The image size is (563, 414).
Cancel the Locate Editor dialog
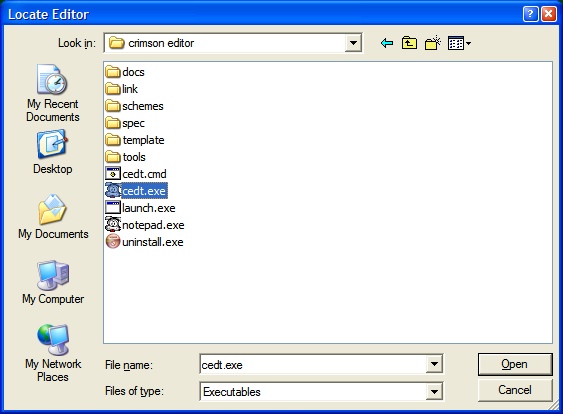[x=515, y=390]
